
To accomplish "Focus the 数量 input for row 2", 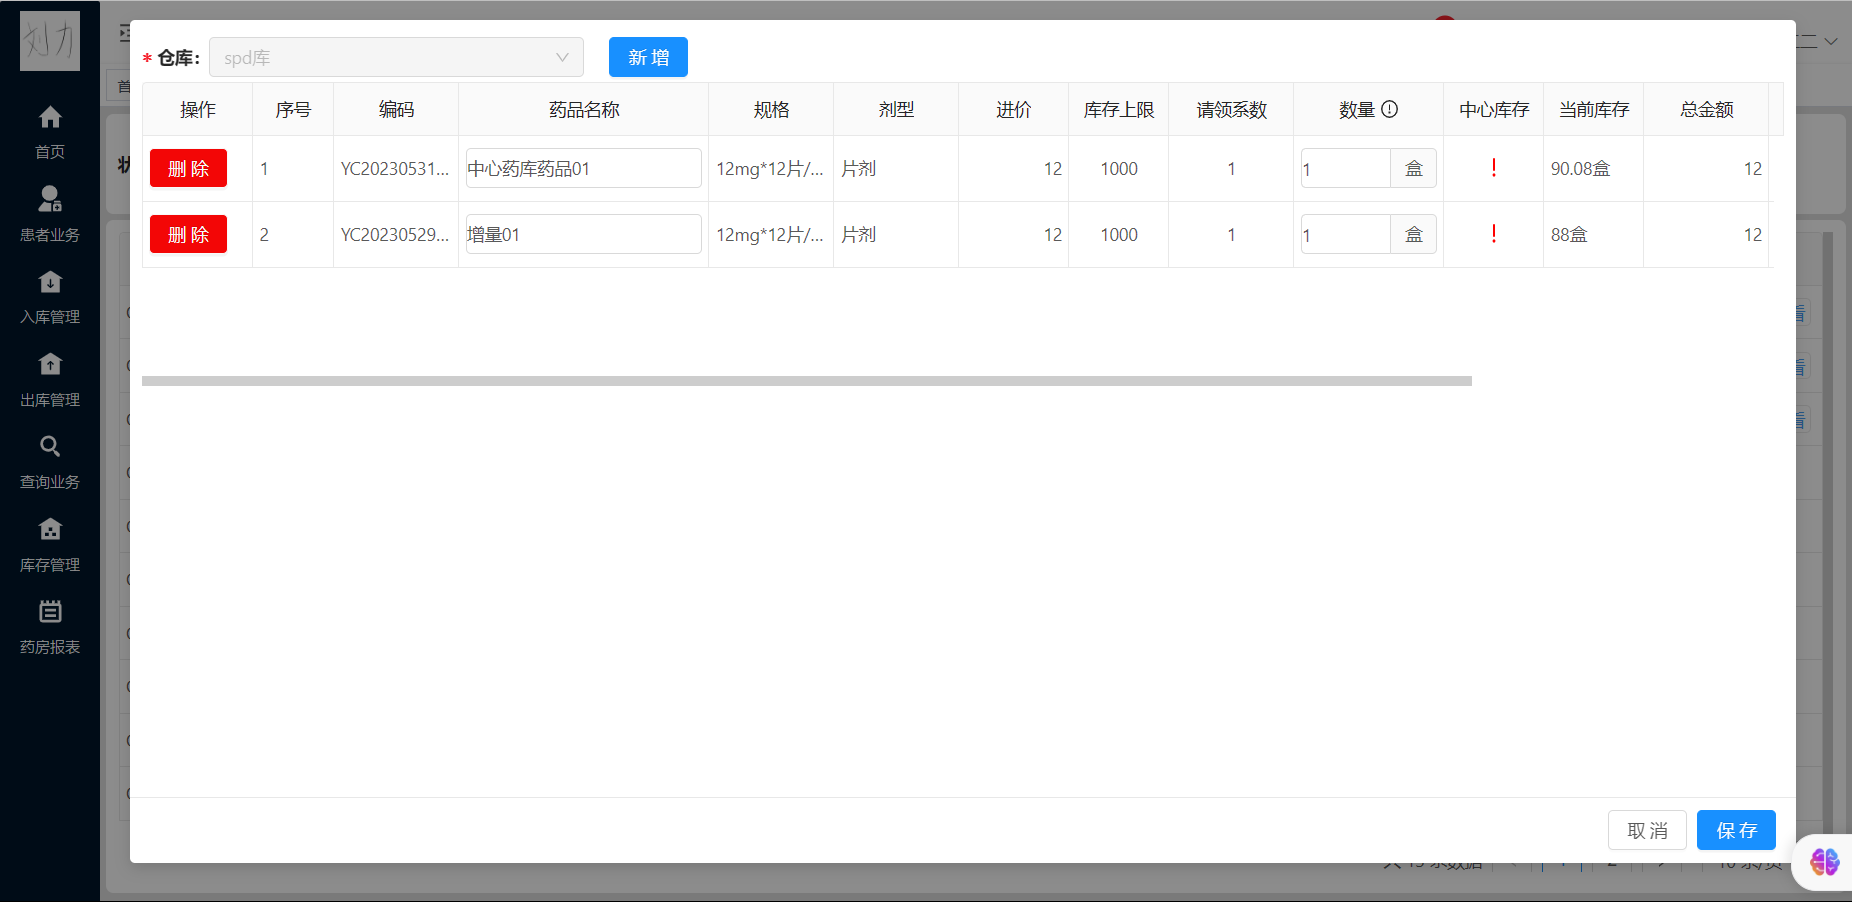I will (1346, 234).
